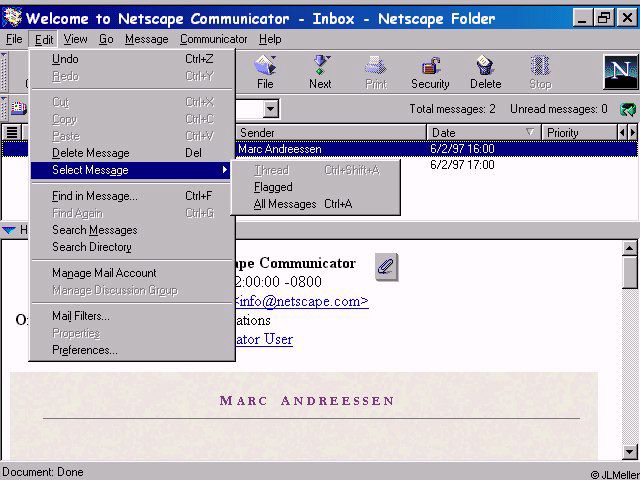Image resolution: width=640 pixels, height=480 pixels.
Task: Click the Print toolbar icon
Action: coord(376,72)
